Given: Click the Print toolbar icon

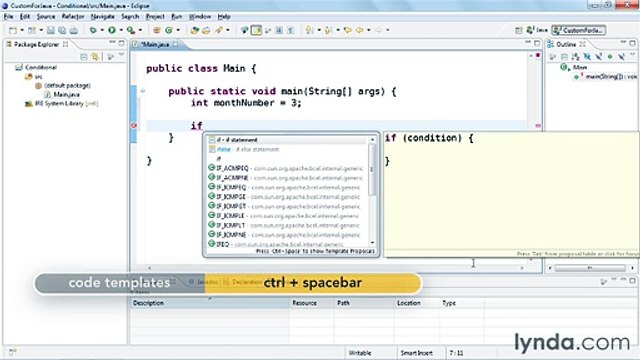Looking at the screenshot, I should click(x=73, y=30).
